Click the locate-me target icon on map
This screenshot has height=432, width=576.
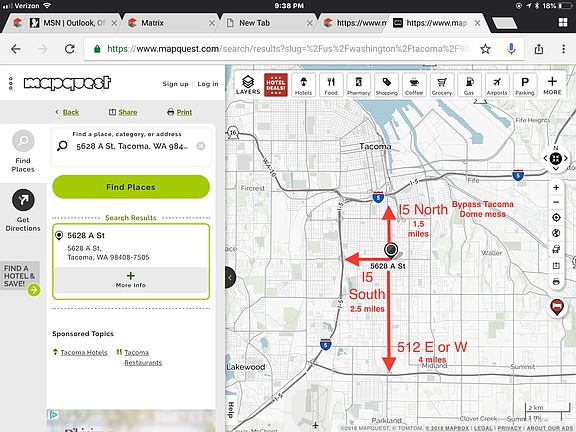[556, 217]
